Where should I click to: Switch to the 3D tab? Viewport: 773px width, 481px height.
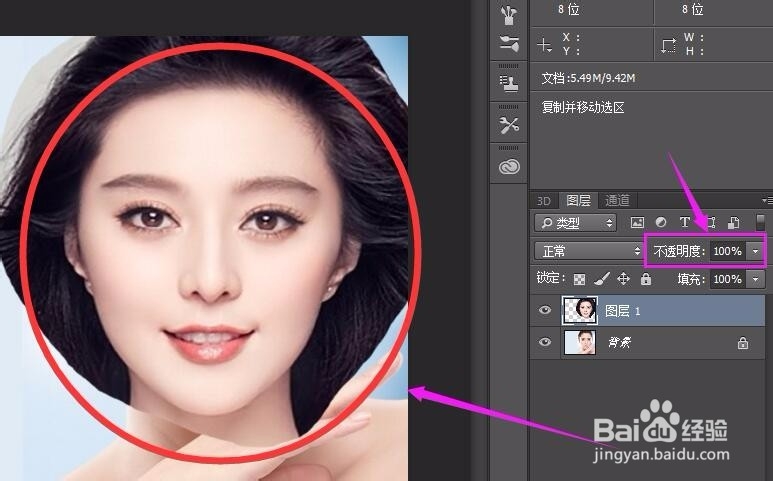point(543,201)
